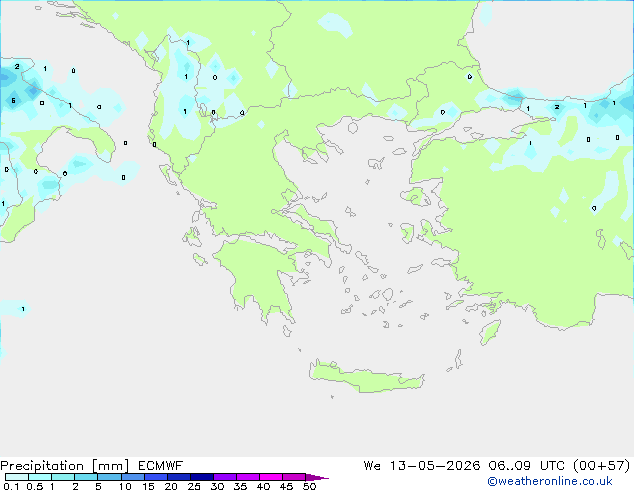Click the above-50 arrow tip of legend
Screen dimensions: 634x490
(x=317, y=477)
